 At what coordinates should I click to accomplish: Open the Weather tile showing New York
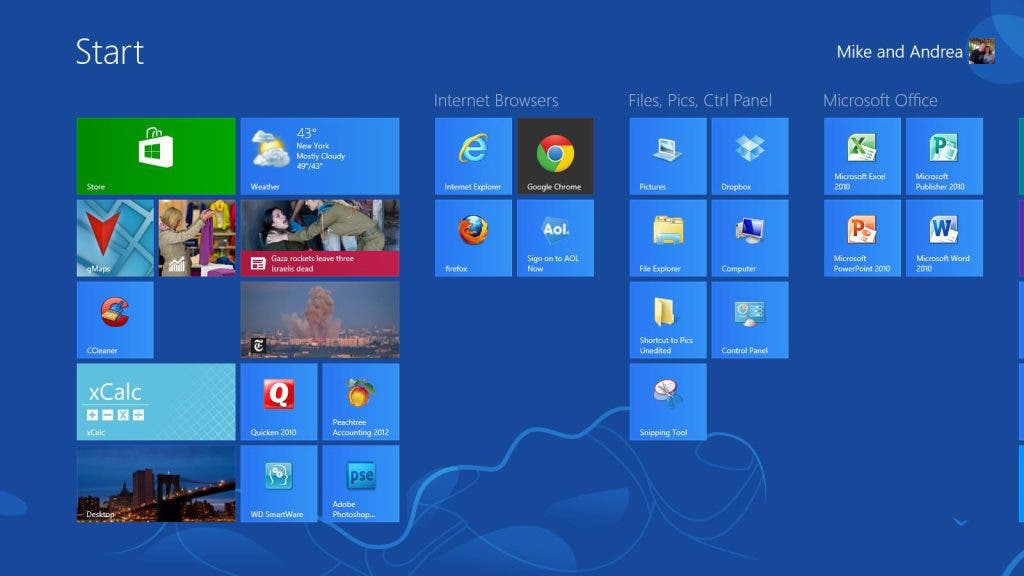[320, 156]
